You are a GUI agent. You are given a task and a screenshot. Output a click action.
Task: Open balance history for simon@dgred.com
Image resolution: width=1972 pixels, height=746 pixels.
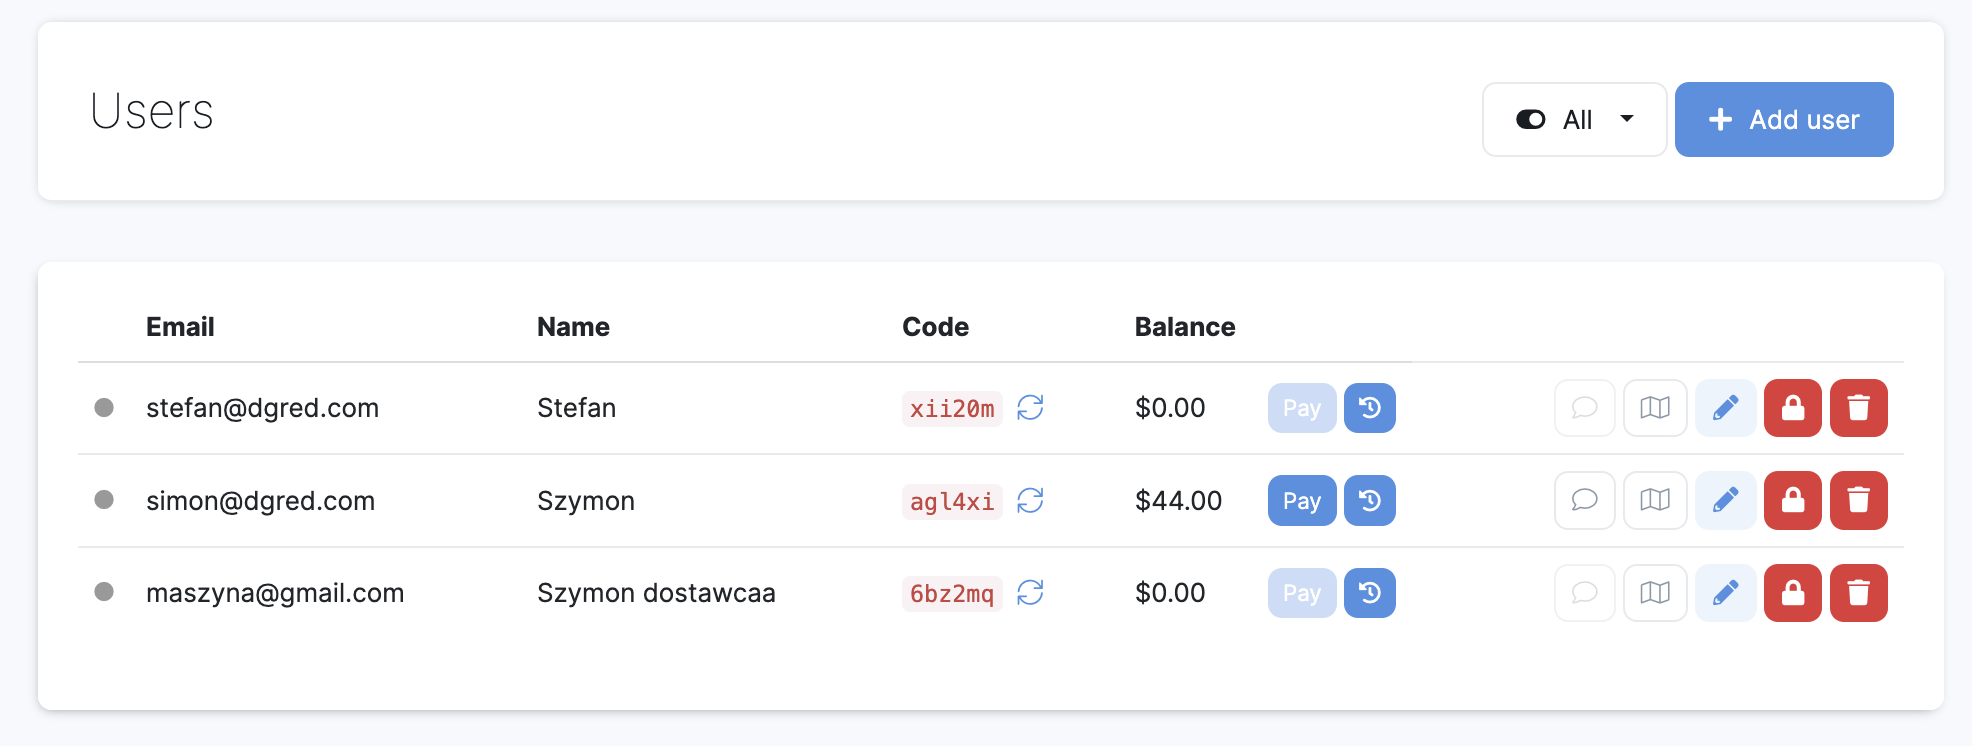tap(1369, 500)
